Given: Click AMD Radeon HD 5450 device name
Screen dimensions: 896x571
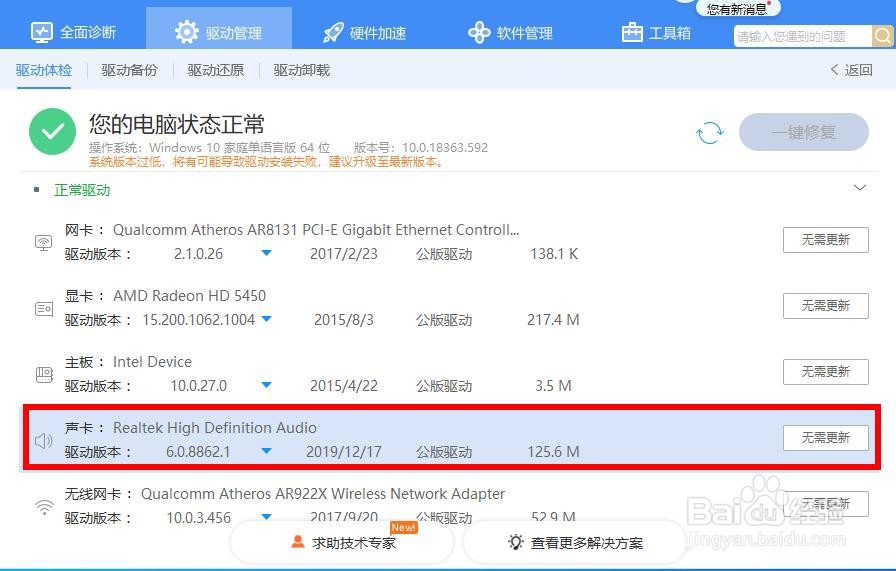Looking at the screenshot, I should point(189,296).
